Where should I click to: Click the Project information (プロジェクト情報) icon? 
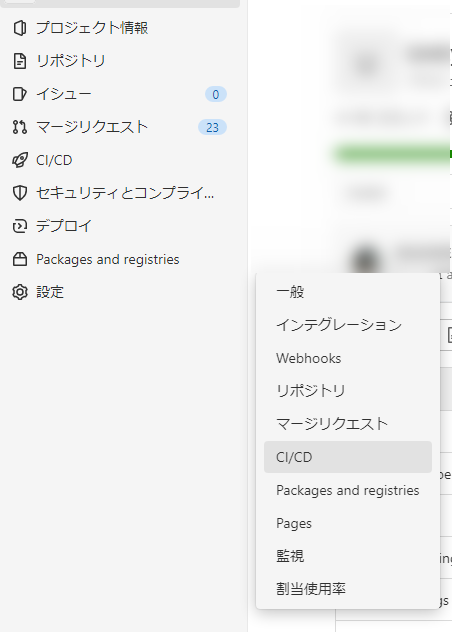(x=20, y=28)
